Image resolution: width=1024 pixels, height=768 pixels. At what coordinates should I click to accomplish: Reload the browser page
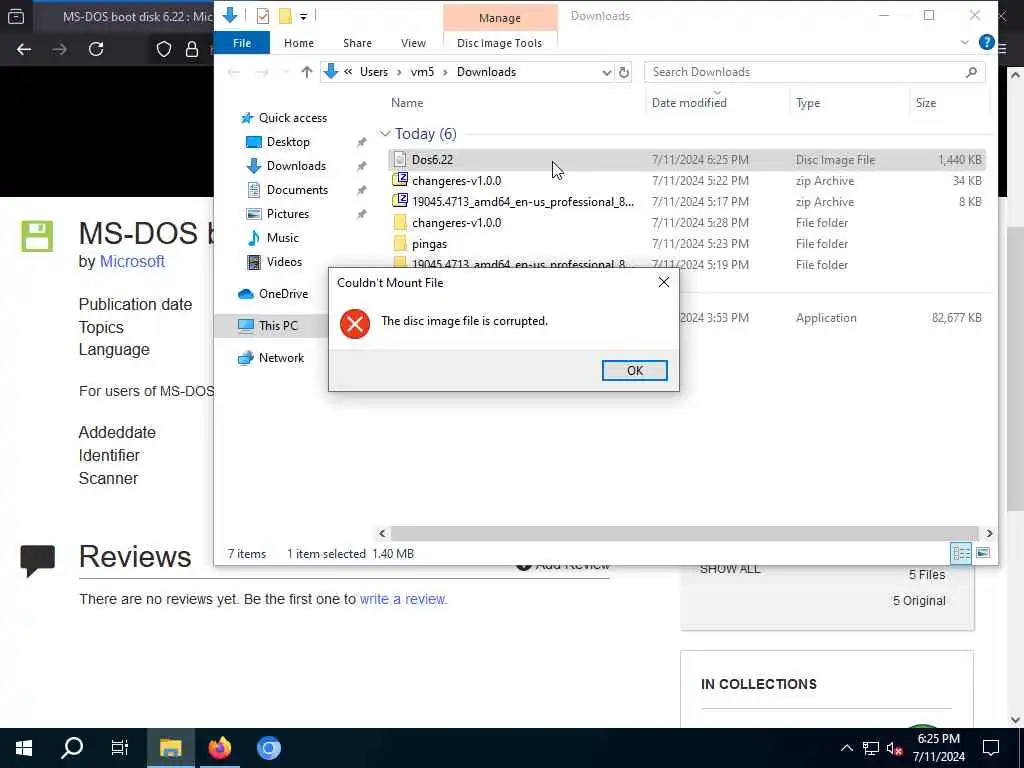coord(96,49)
